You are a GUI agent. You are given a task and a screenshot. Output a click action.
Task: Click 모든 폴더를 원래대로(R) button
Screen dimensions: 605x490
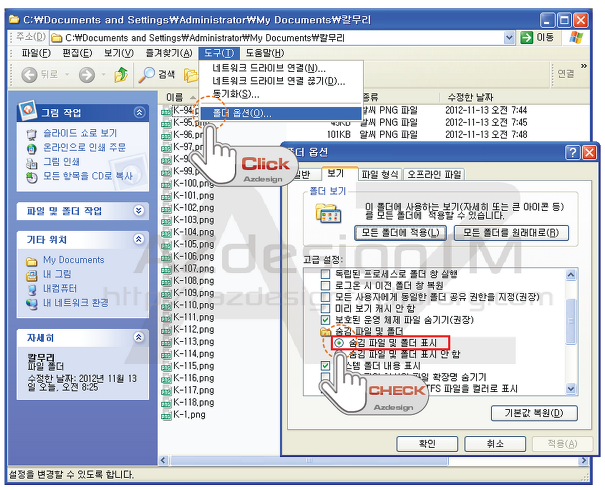[511, 233]
